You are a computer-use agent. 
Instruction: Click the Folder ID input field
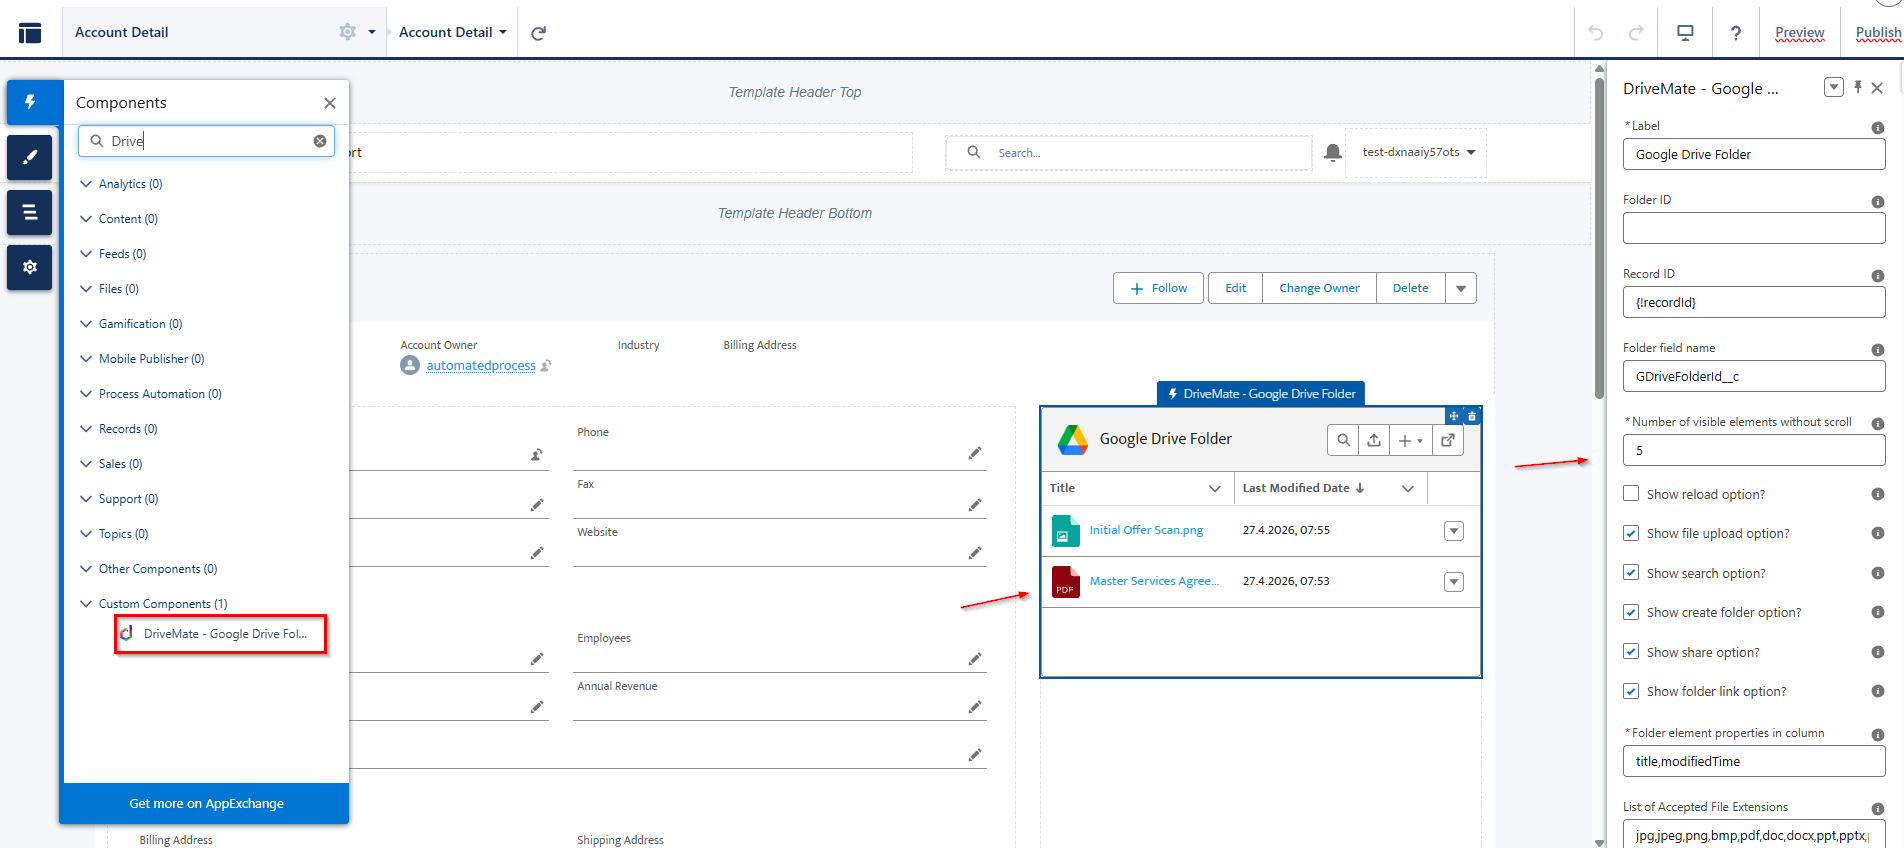(x=1753, y=228)
